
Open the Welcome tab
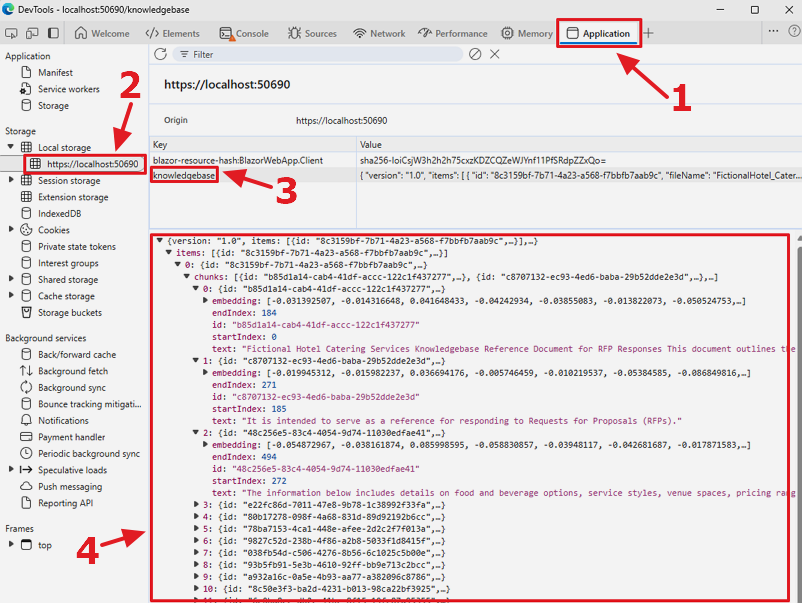point(102,33)
